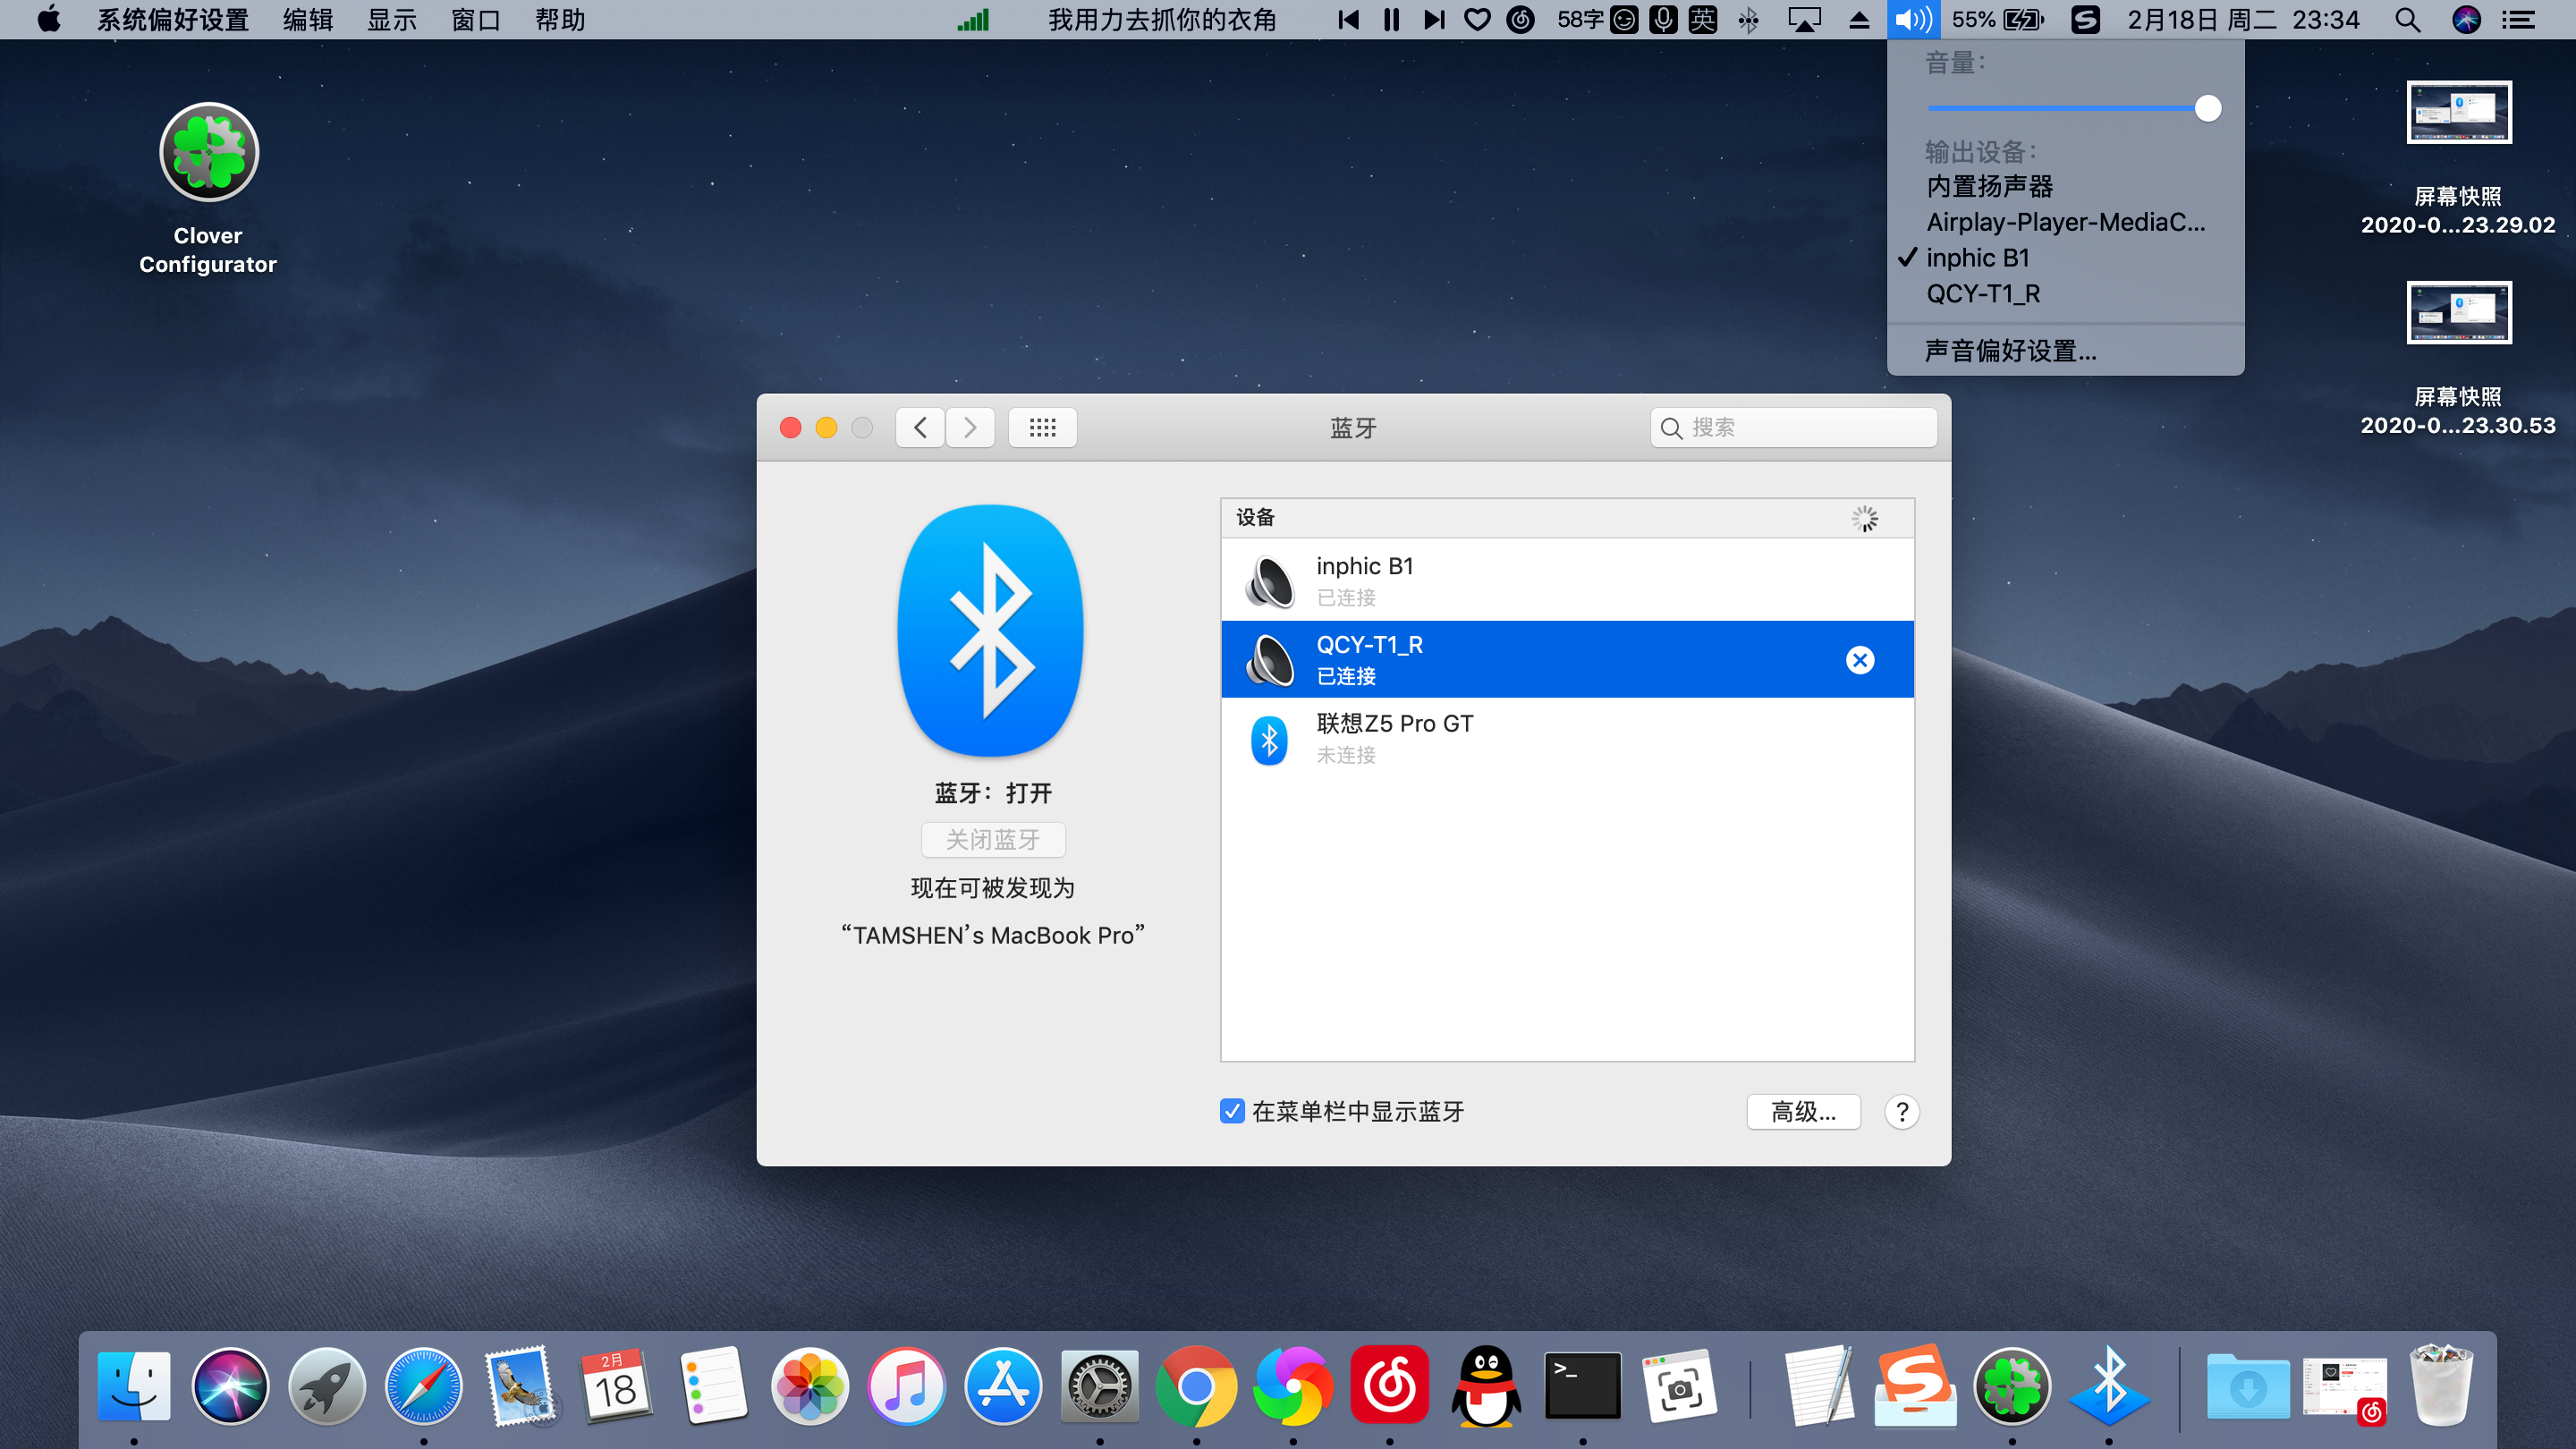
Task: Open the NetEase Music dock icon
Action: 1389,1386
